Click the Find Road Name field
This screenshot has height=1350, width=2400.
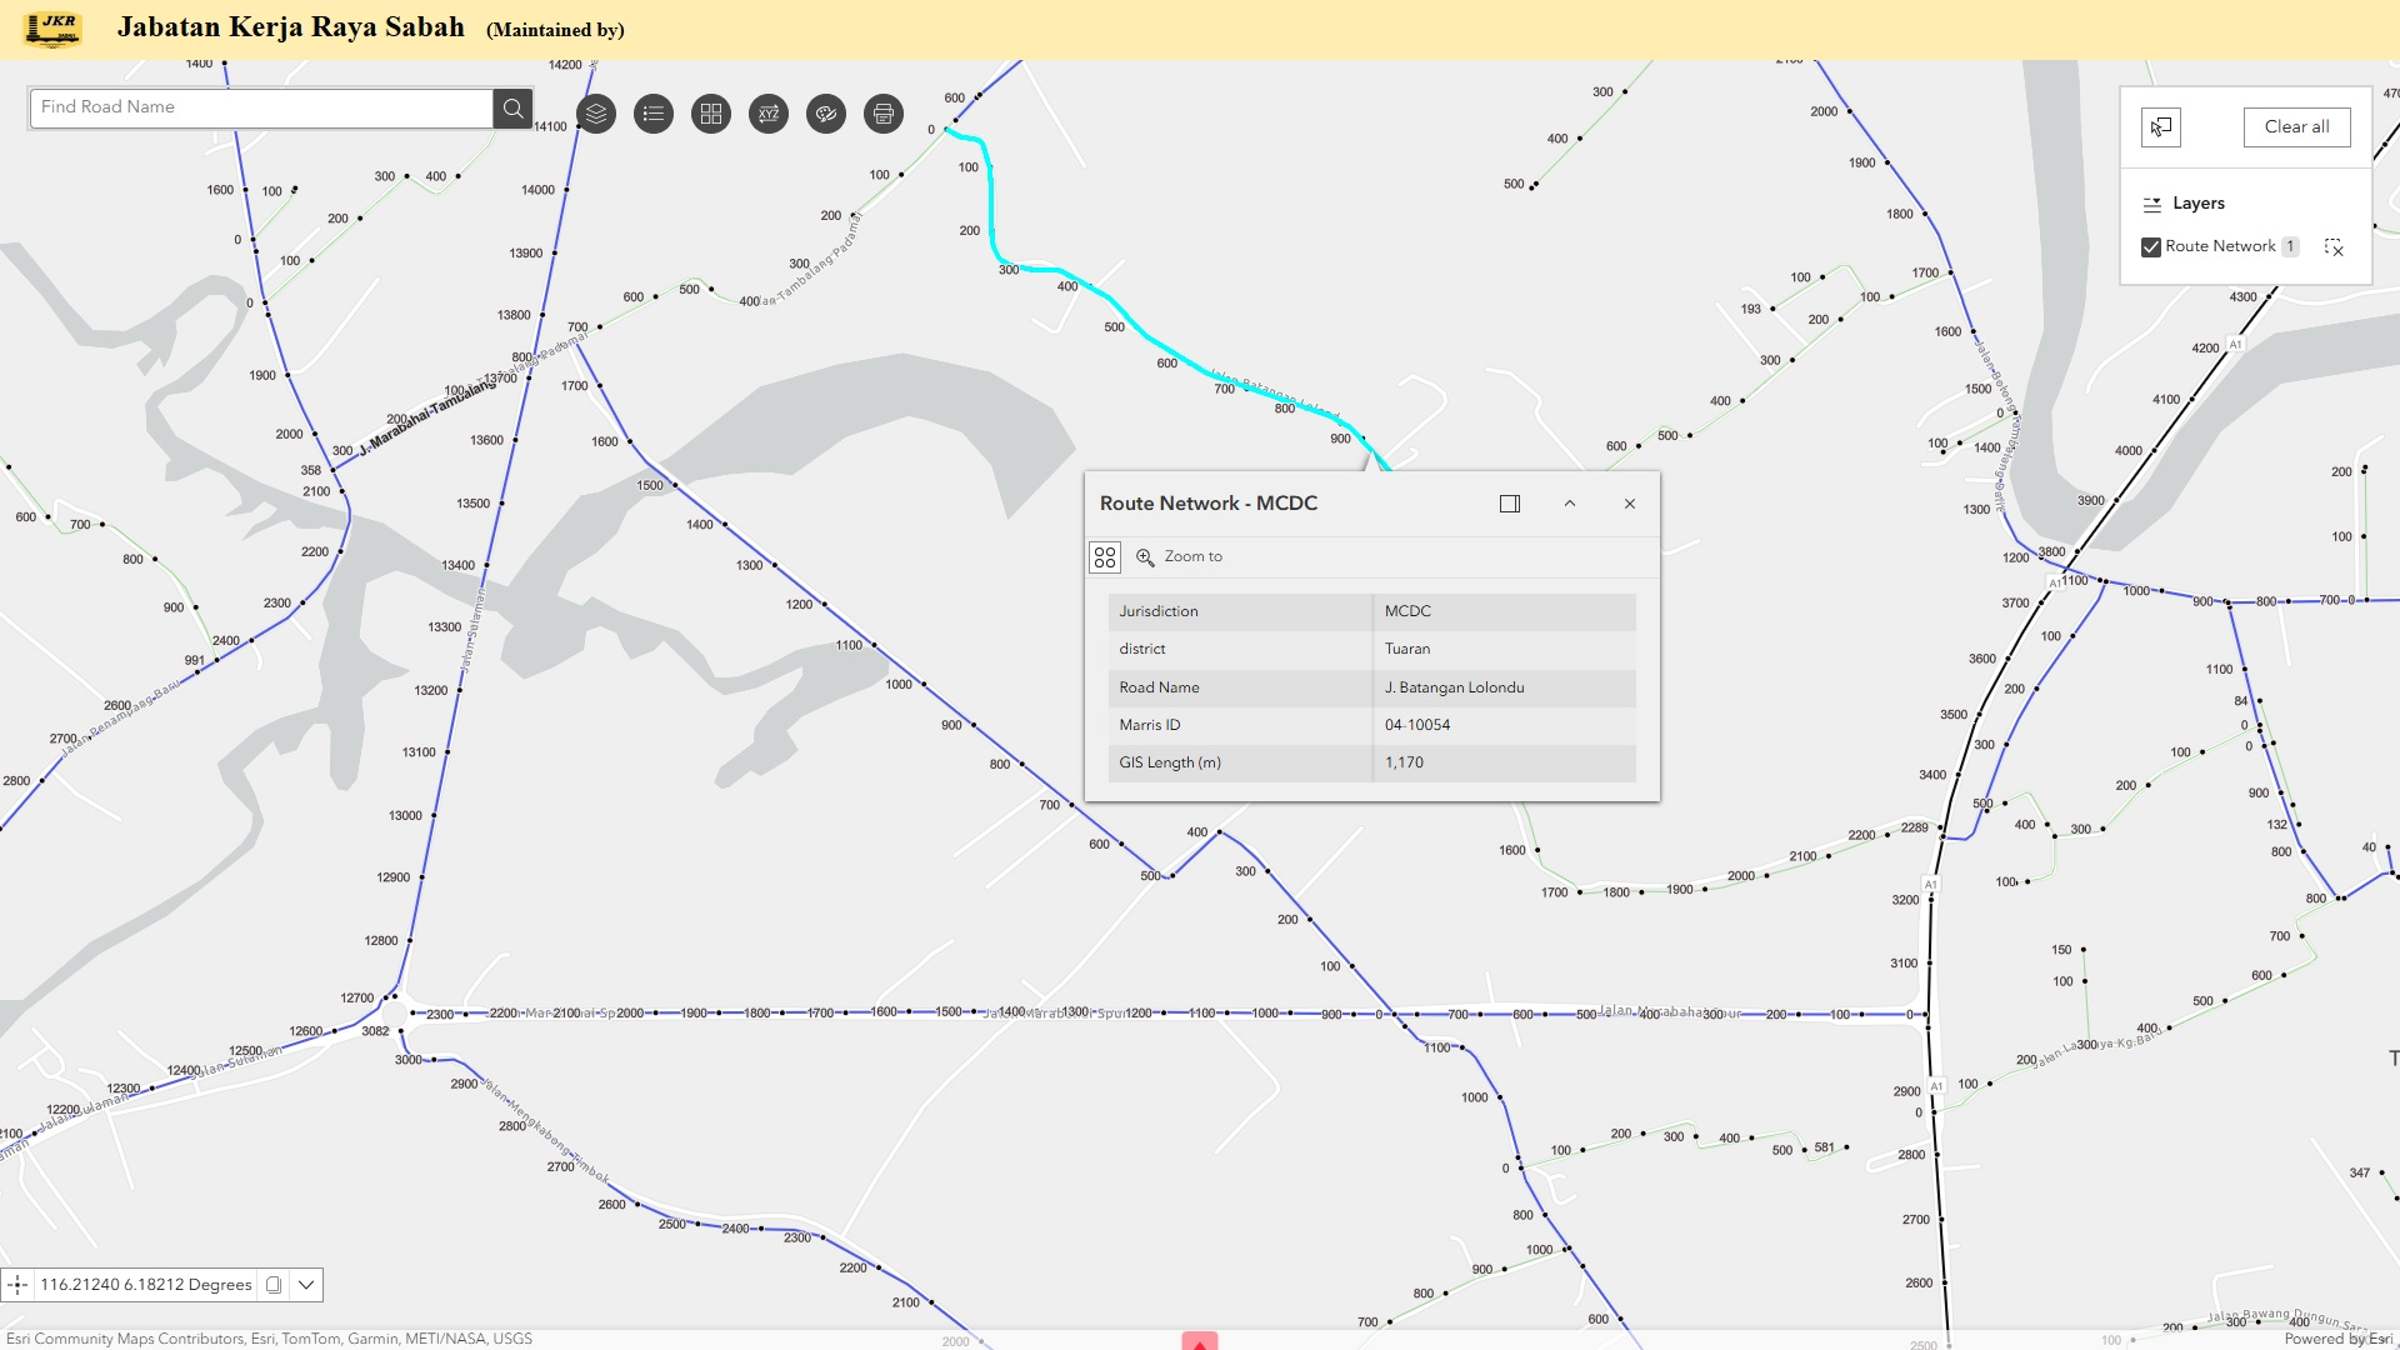262,108
